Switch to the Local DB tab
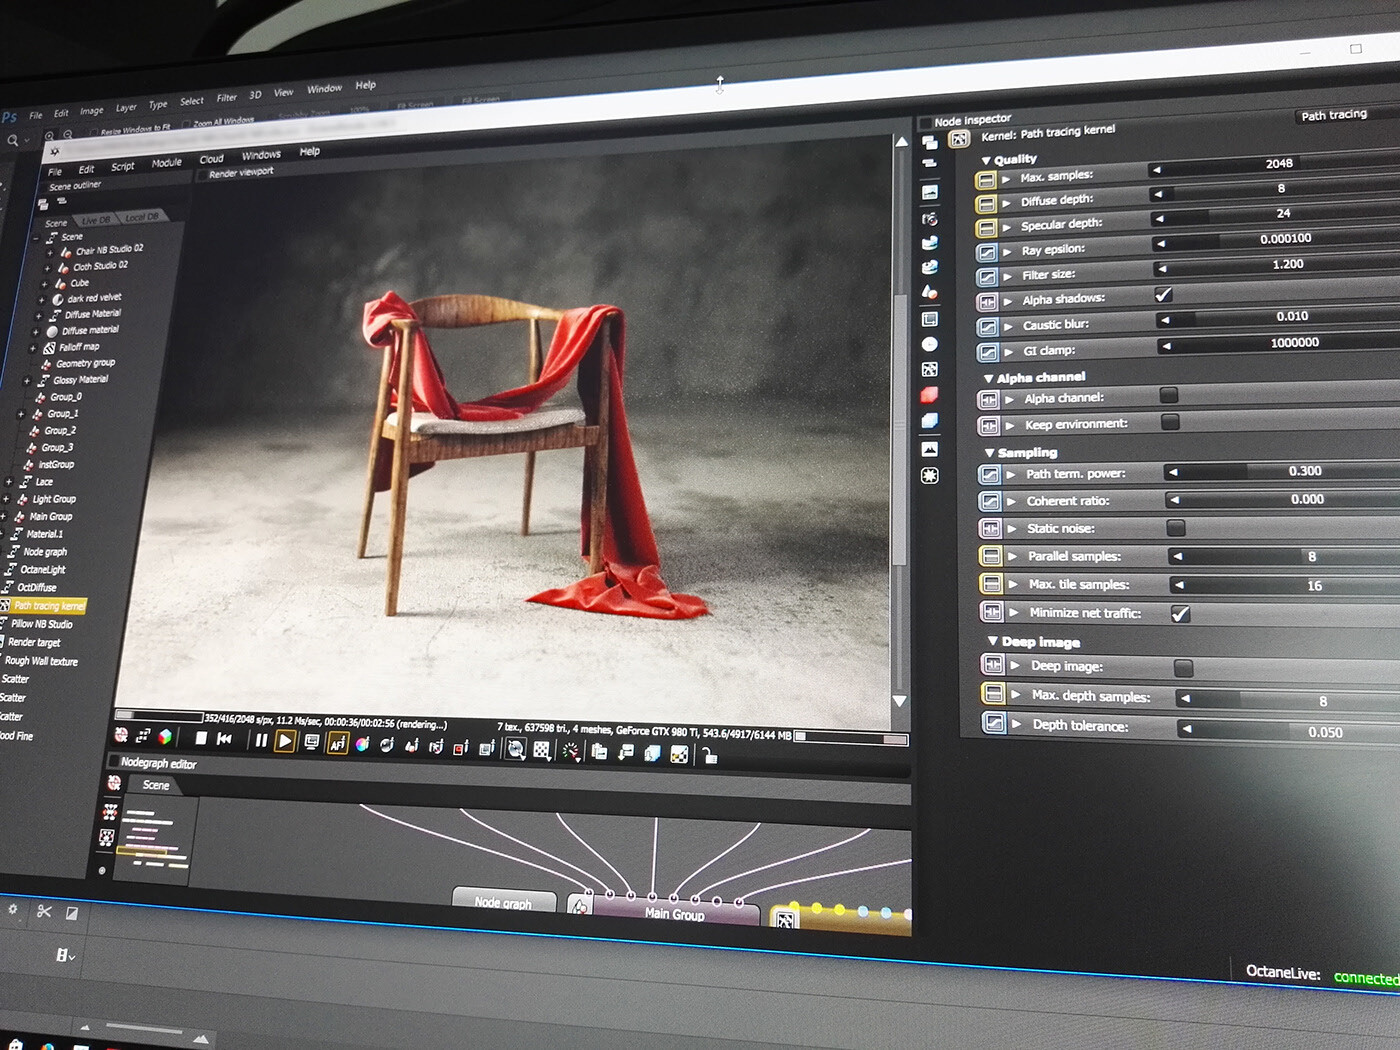Screen dimensions: 1400x1050 141,217
